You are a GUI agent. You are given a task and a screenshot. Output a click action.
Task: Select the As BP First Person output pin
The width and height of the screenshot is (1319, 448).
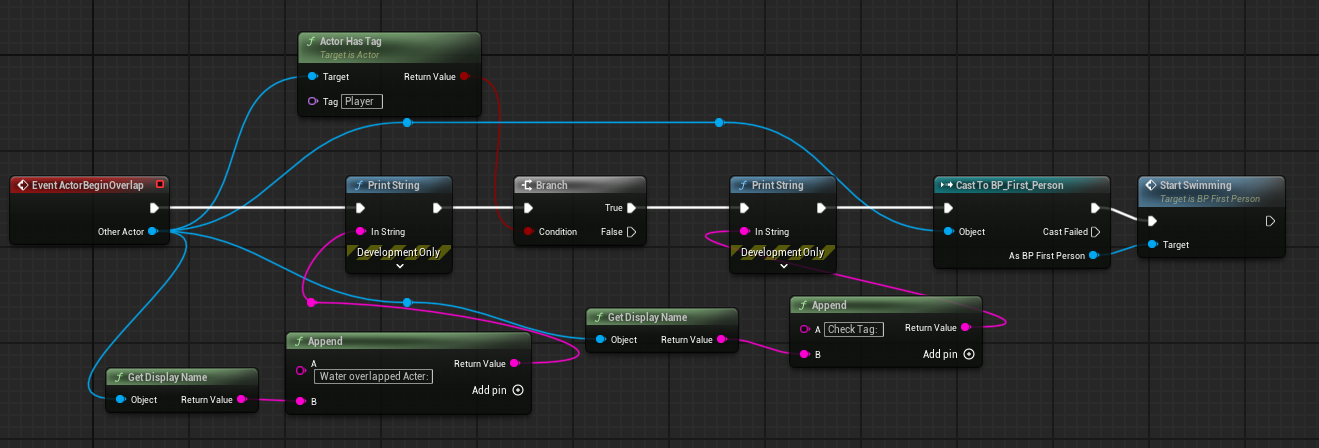(1094, 255)
